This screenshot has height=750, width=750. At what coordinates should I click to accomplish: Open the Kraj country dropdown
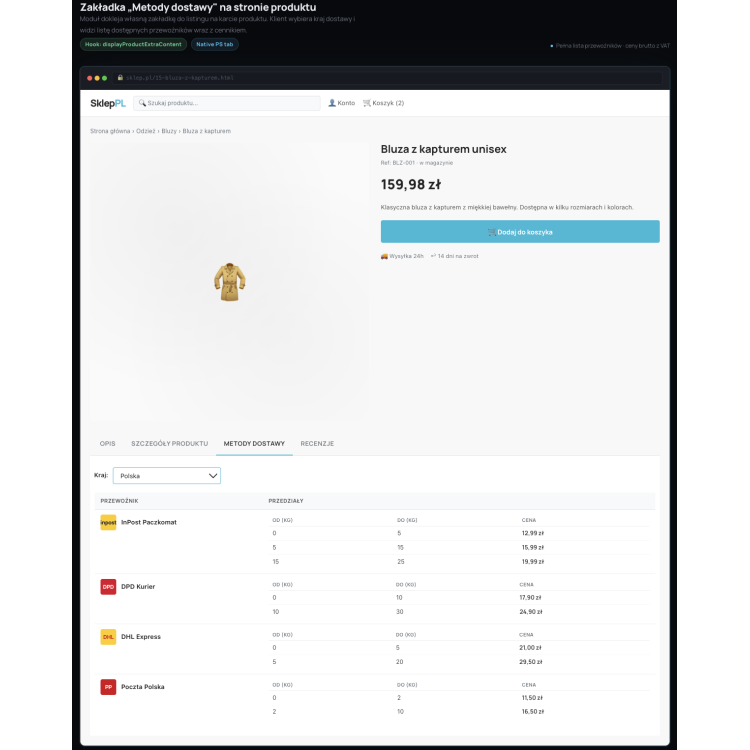click(x=167, y=476)
